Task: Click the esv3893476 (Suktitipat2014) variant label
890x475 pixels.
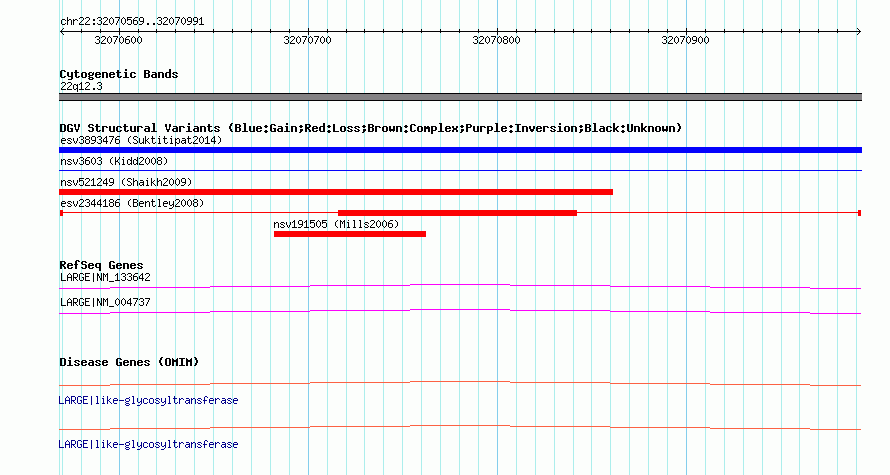Action: [x=141, y=140]
